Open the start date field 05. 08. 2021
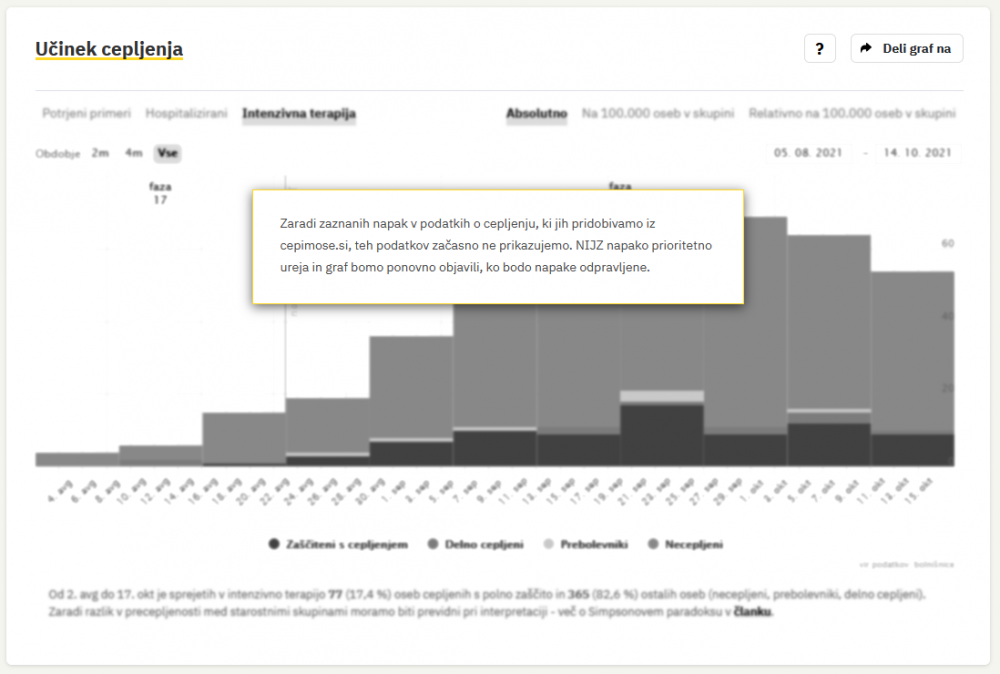This screenshot has height=674, width=1000. (808, 153)
